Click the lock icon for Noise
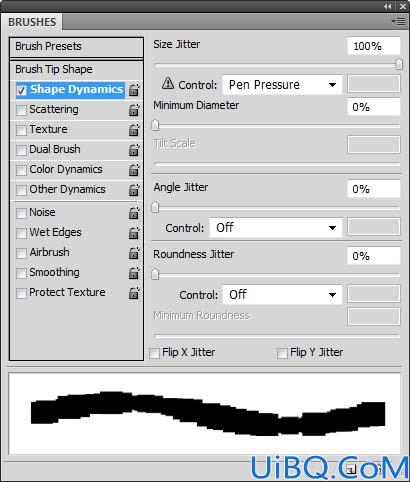Viewport: 410px width, 482px height. point(134,213)
